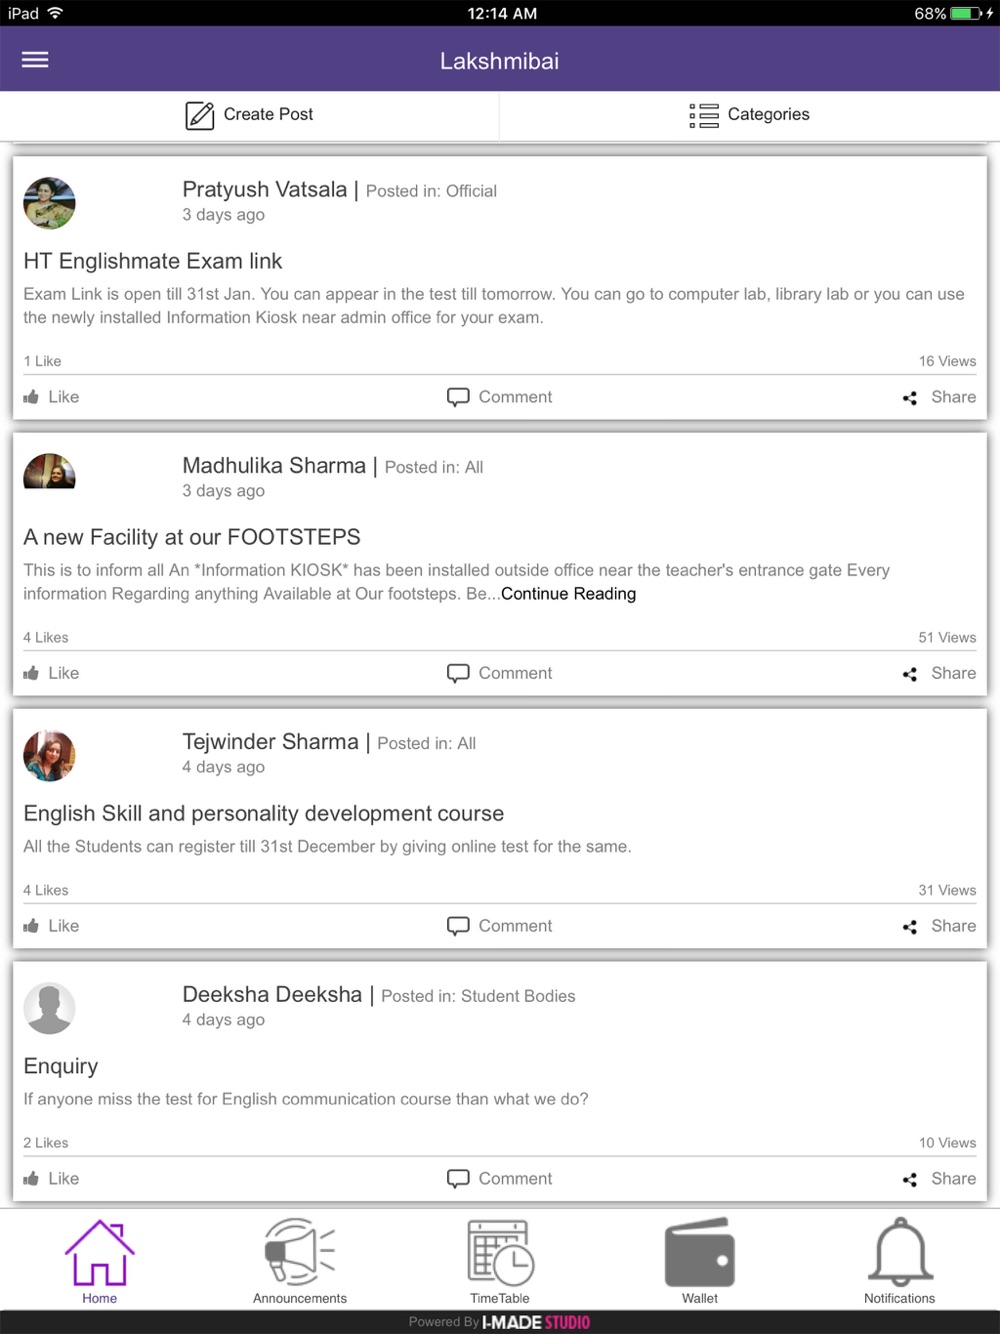Viewport: 1000px width, 1334px height.
Task: Comment on the English Skill course post
Action: tap(499, 926)
